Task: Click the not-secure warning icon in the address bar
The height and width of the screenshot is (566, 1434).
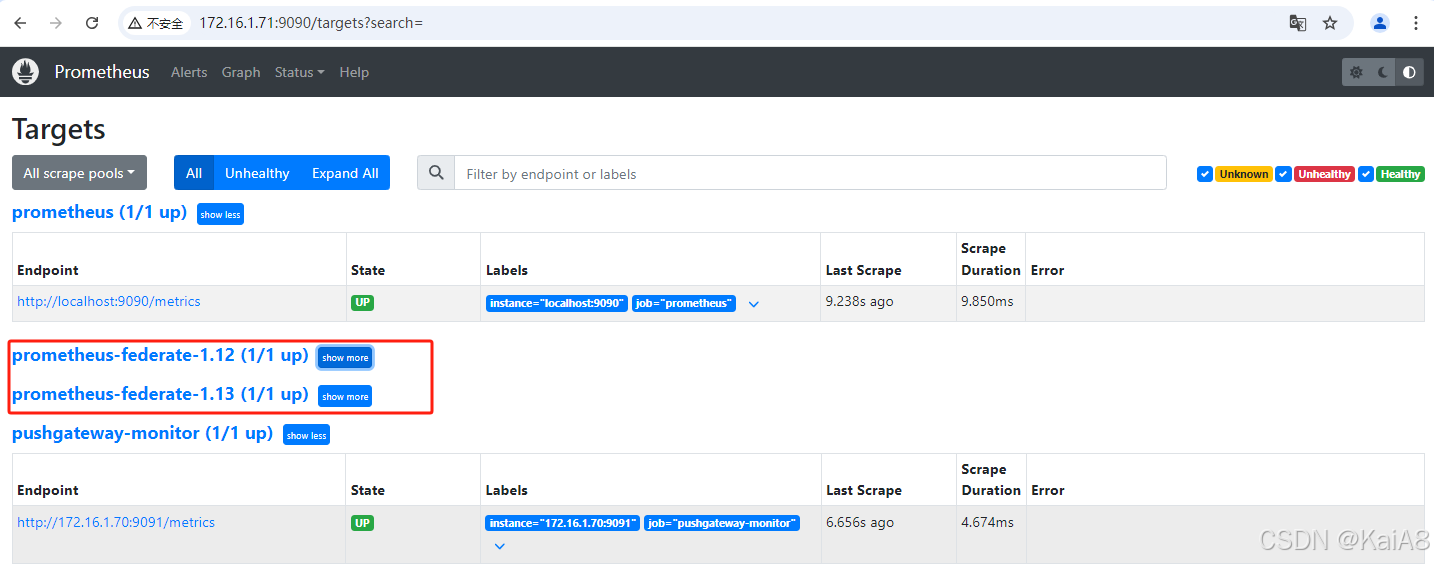Action: point(135,23)
